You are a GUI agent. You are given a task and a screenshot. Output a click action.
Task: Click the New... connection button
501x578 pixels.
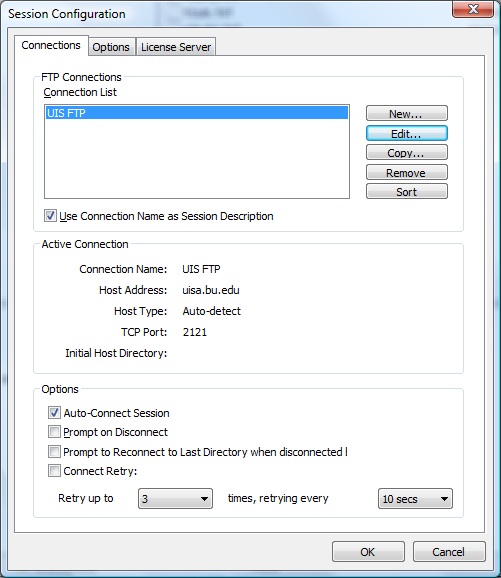(407, 114)
